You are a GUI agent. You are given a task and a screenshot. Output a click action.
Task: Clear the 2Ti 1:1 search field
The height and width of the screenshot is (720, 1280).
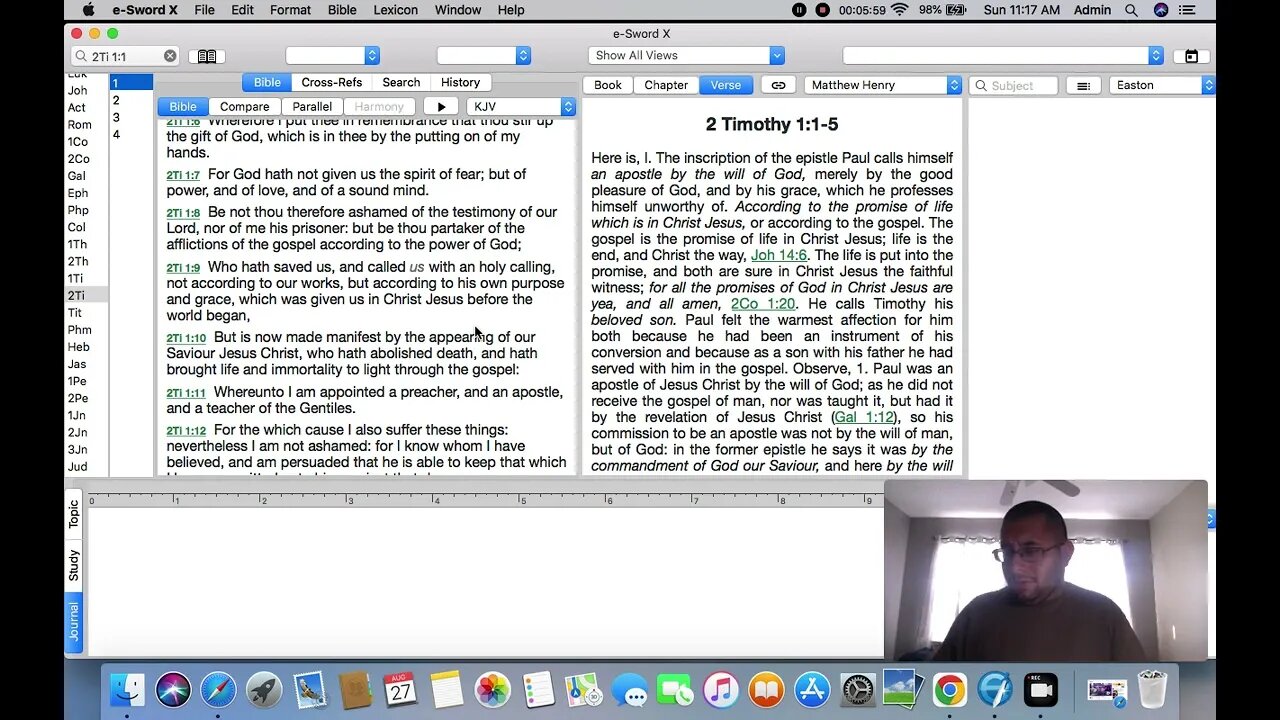[170, 56]
